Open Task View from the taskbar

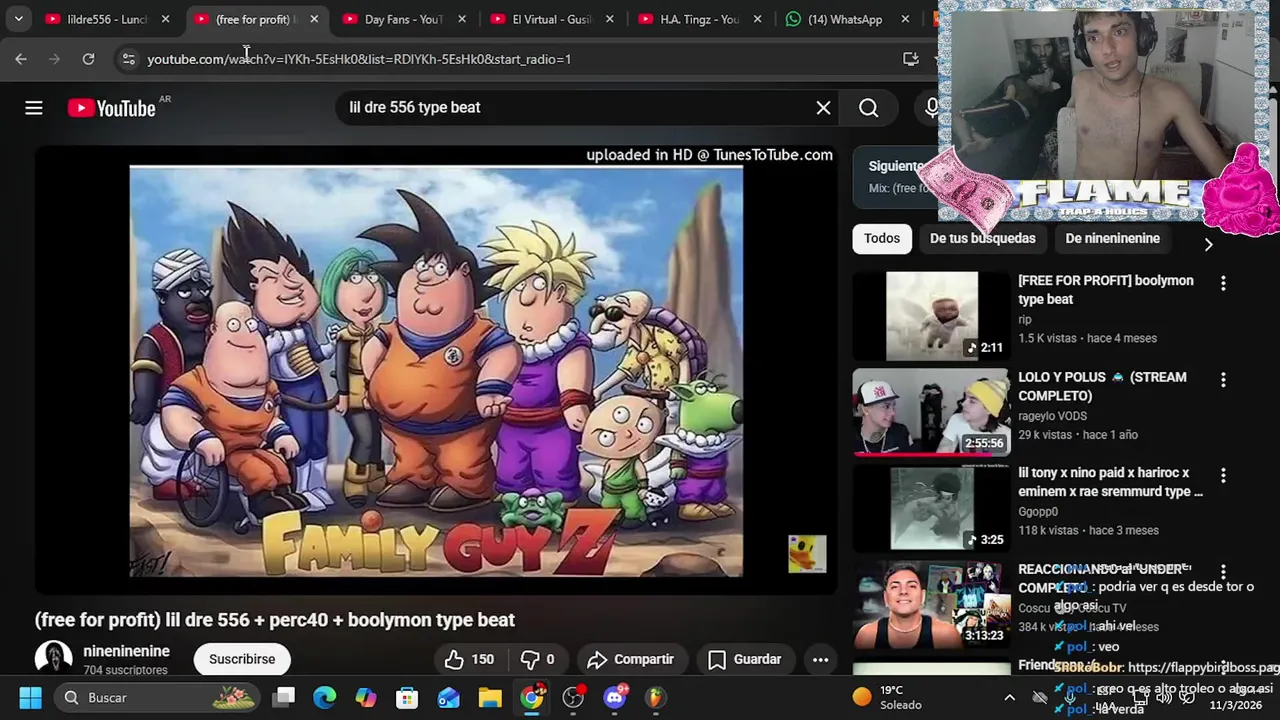(x=284, y=697)
